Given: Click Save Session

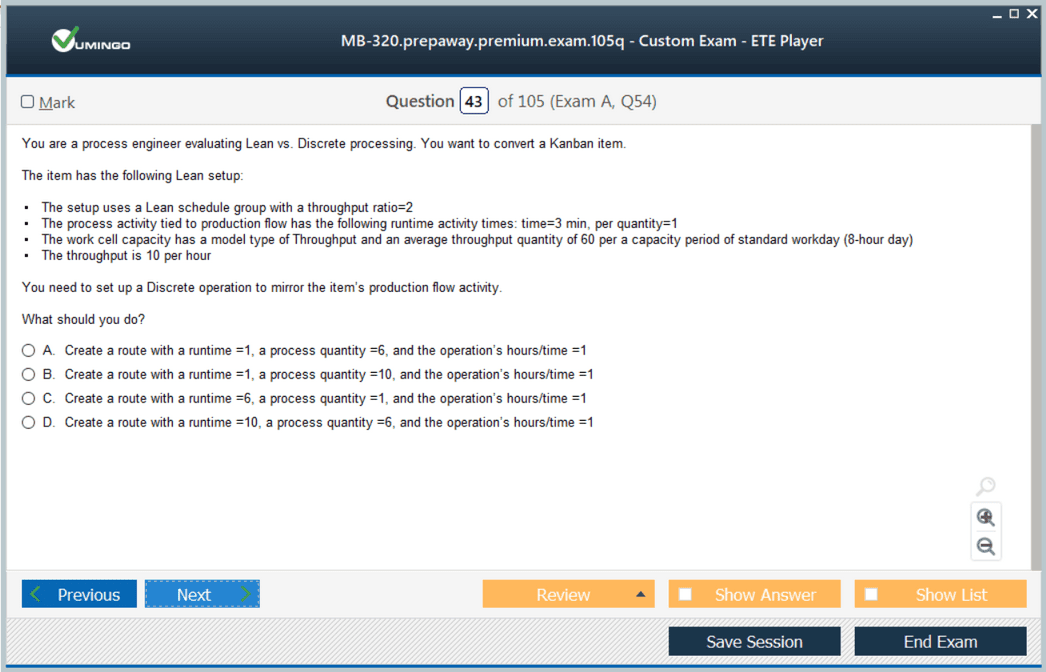Looking at the screenshot, I should pyautogui.click(x=754, y=641).
